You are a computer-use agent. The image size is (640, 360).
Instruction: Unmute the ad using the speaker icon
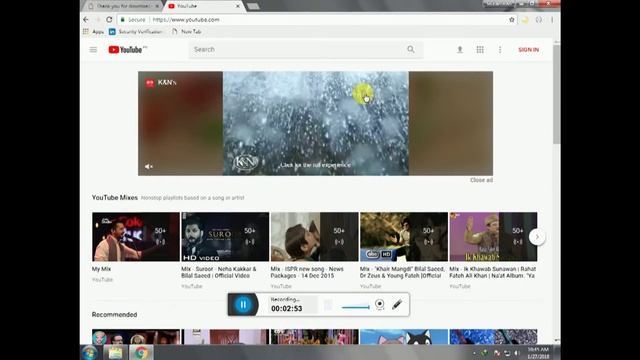coord(149,167)
